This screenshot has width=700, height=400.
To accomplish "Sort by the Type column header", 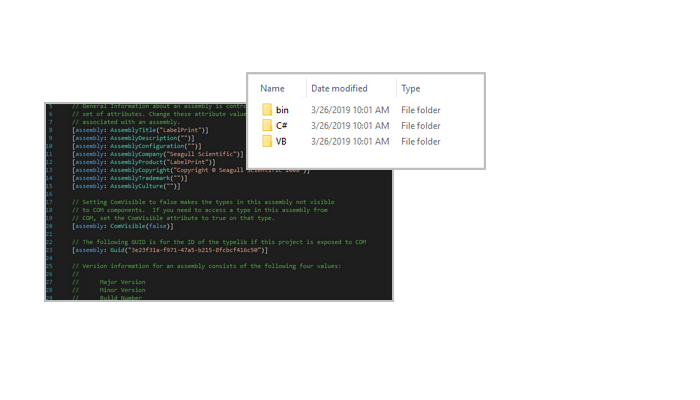I will click(x=411, y=88).
